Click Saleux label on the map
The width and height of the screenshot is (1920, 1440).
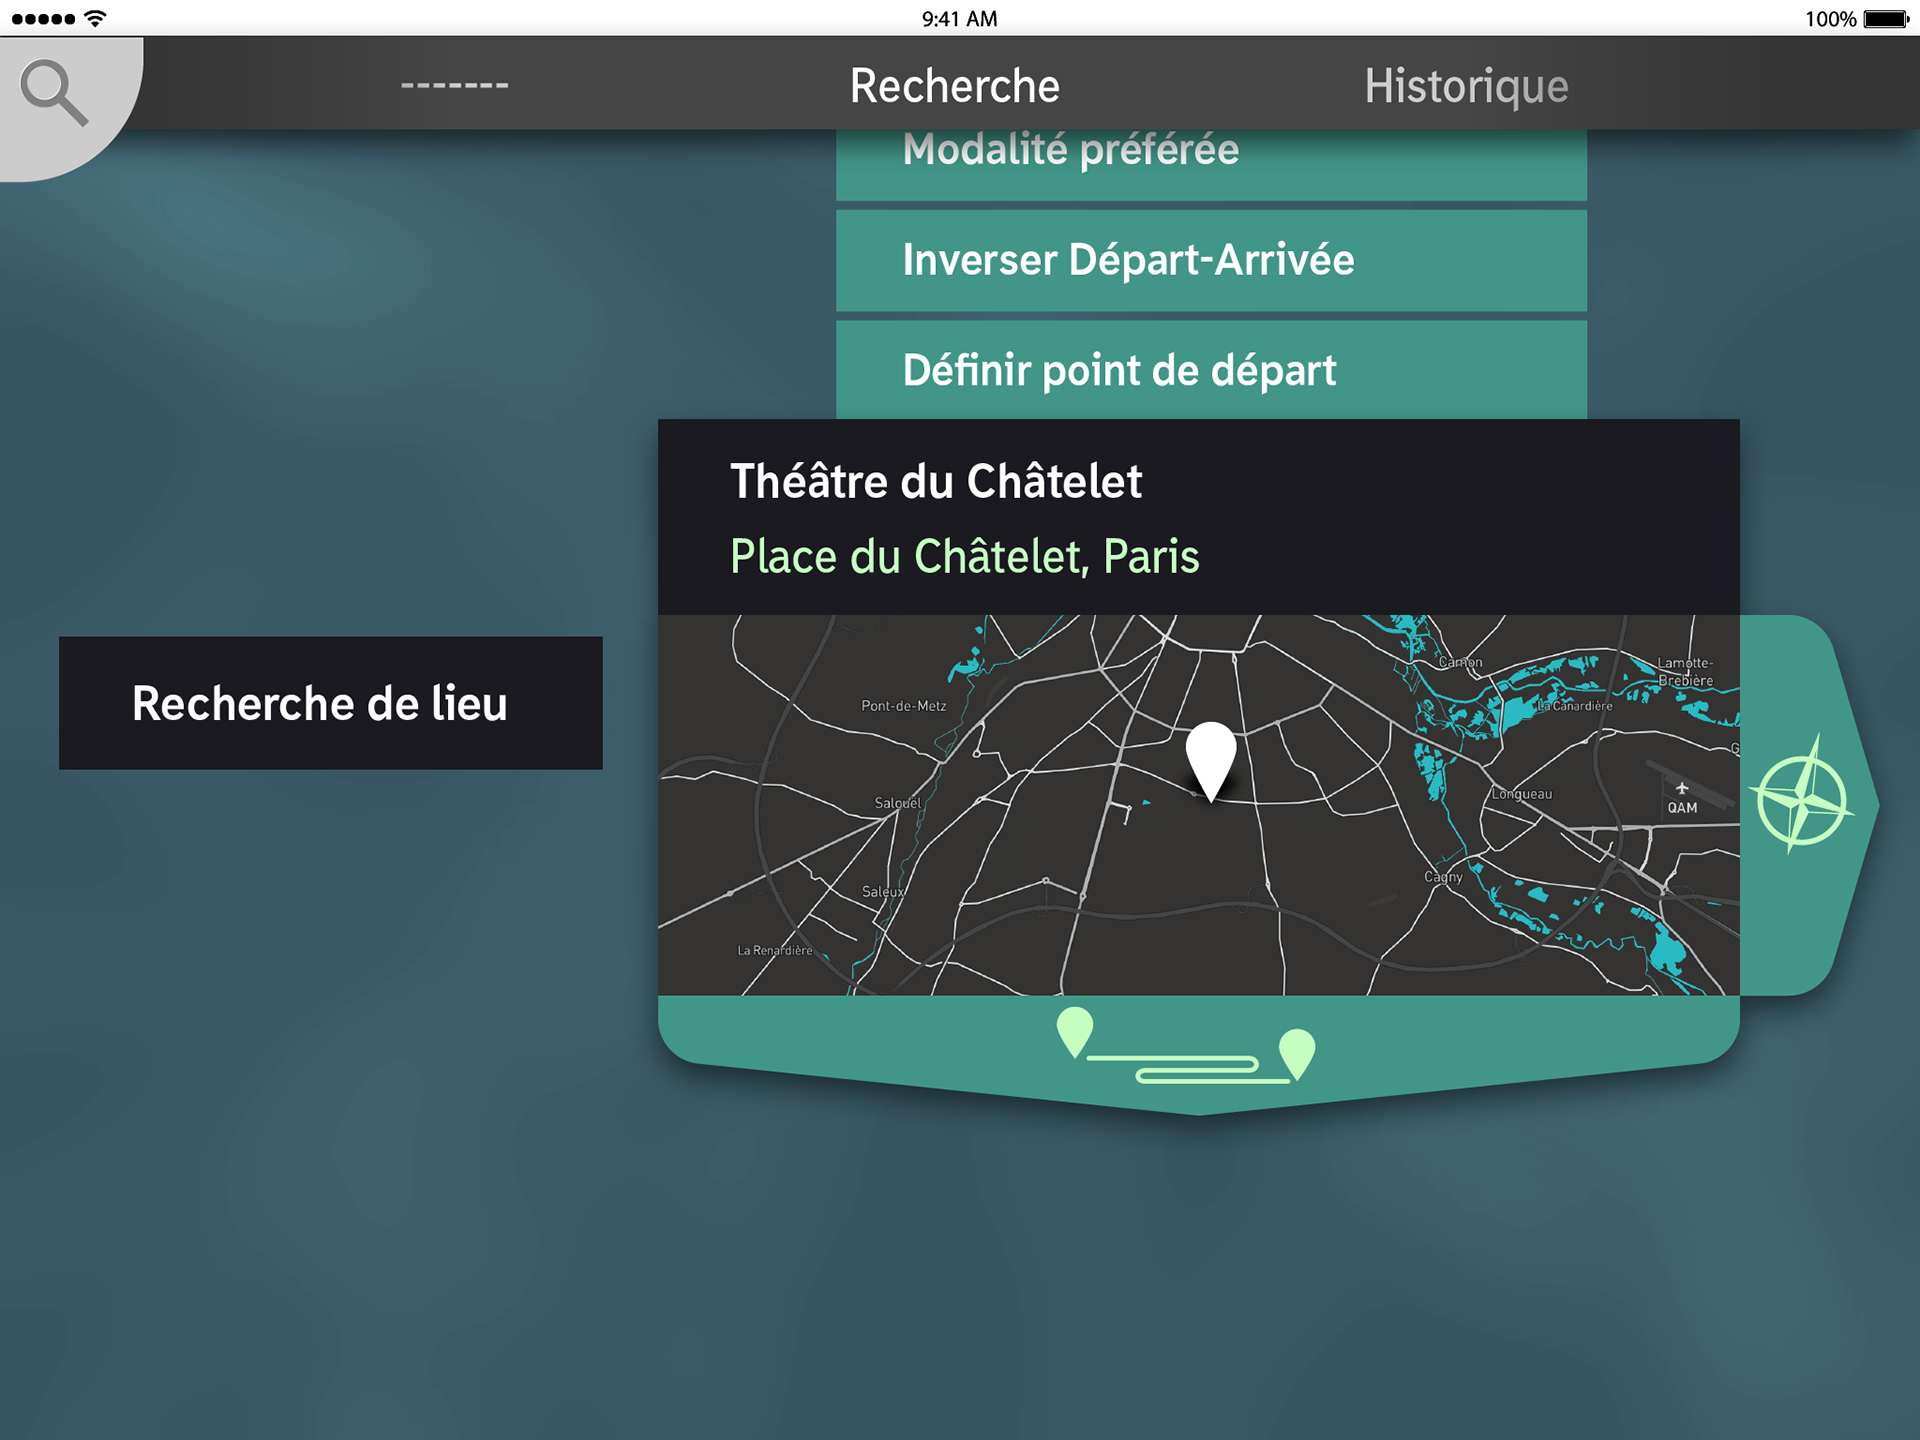click(883, 892)
